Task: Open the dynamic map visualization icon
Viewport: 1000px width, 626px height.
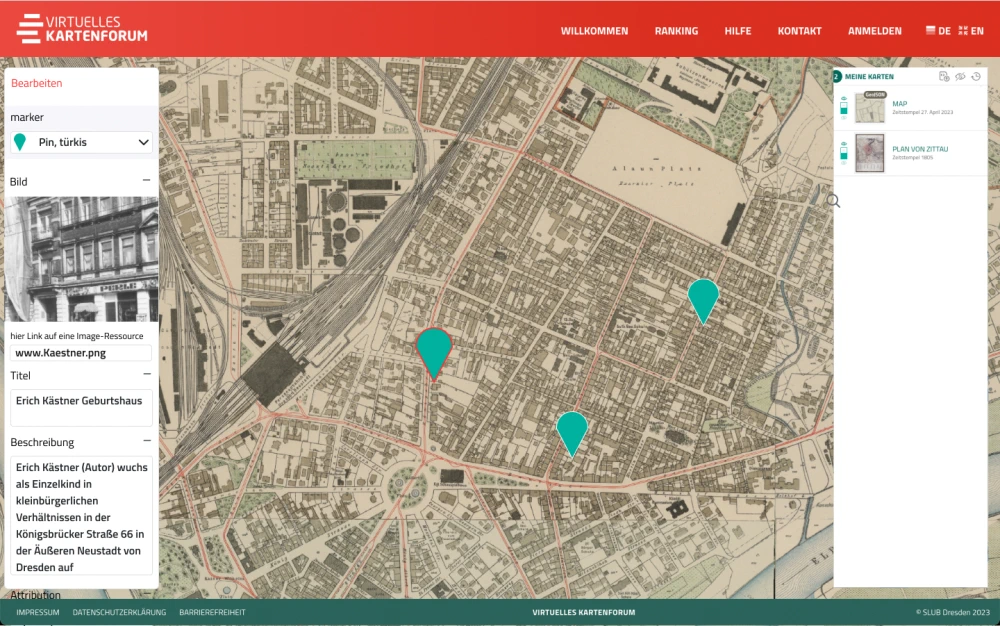Action: tap(944, 76)
